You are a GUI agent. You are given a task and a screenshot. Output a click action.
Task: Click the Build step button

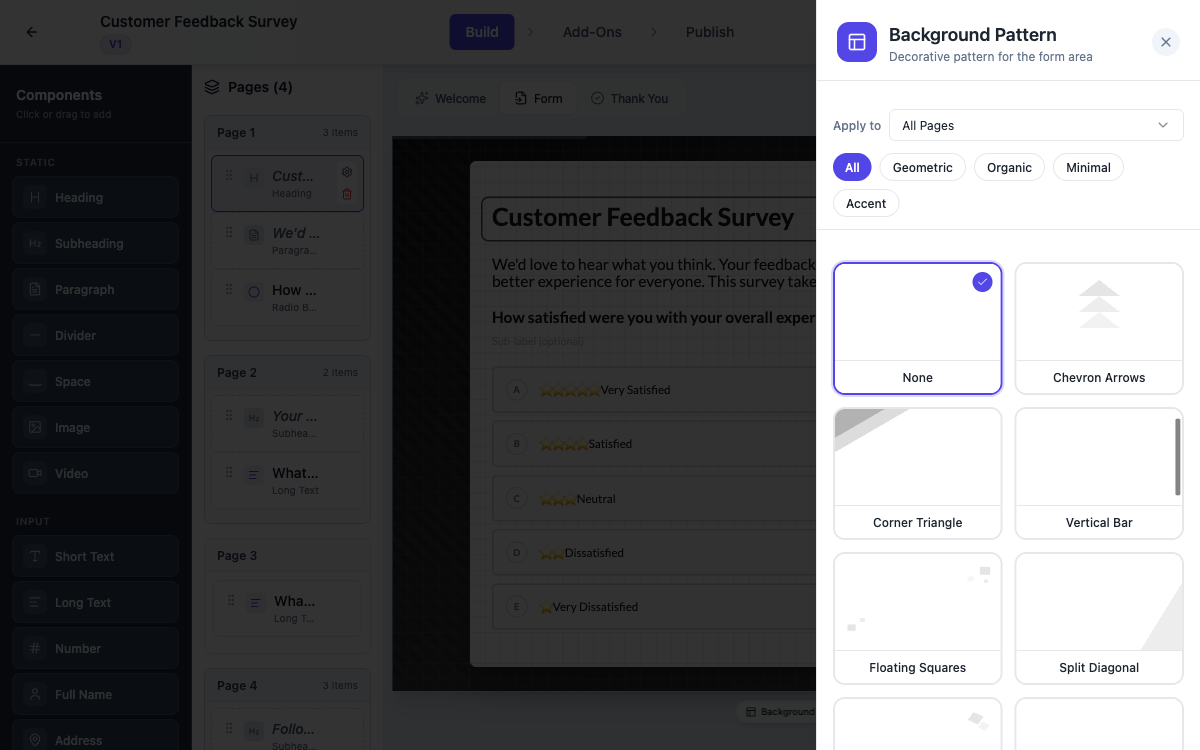click(x=482, y=32)
